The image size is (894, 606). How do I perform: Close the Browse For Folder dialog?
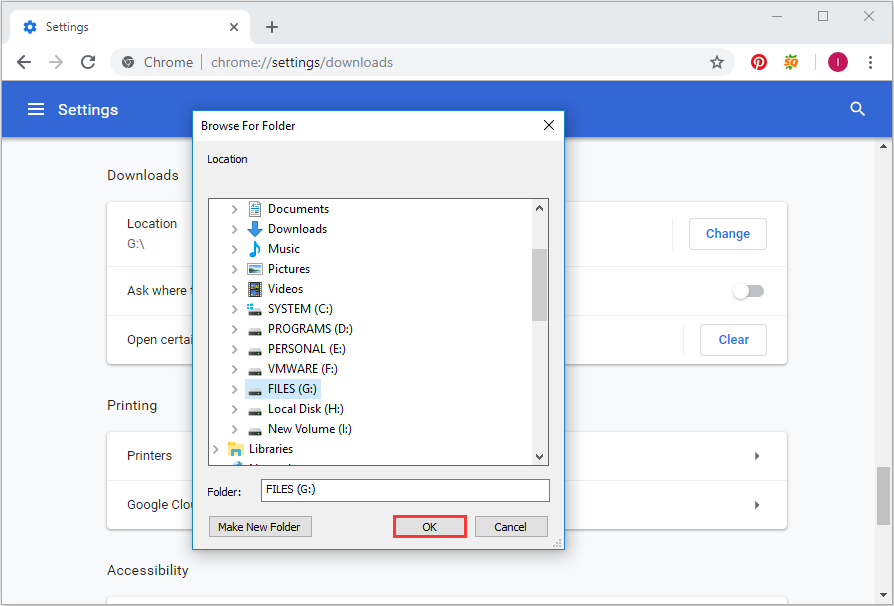(x=548, y=125)
